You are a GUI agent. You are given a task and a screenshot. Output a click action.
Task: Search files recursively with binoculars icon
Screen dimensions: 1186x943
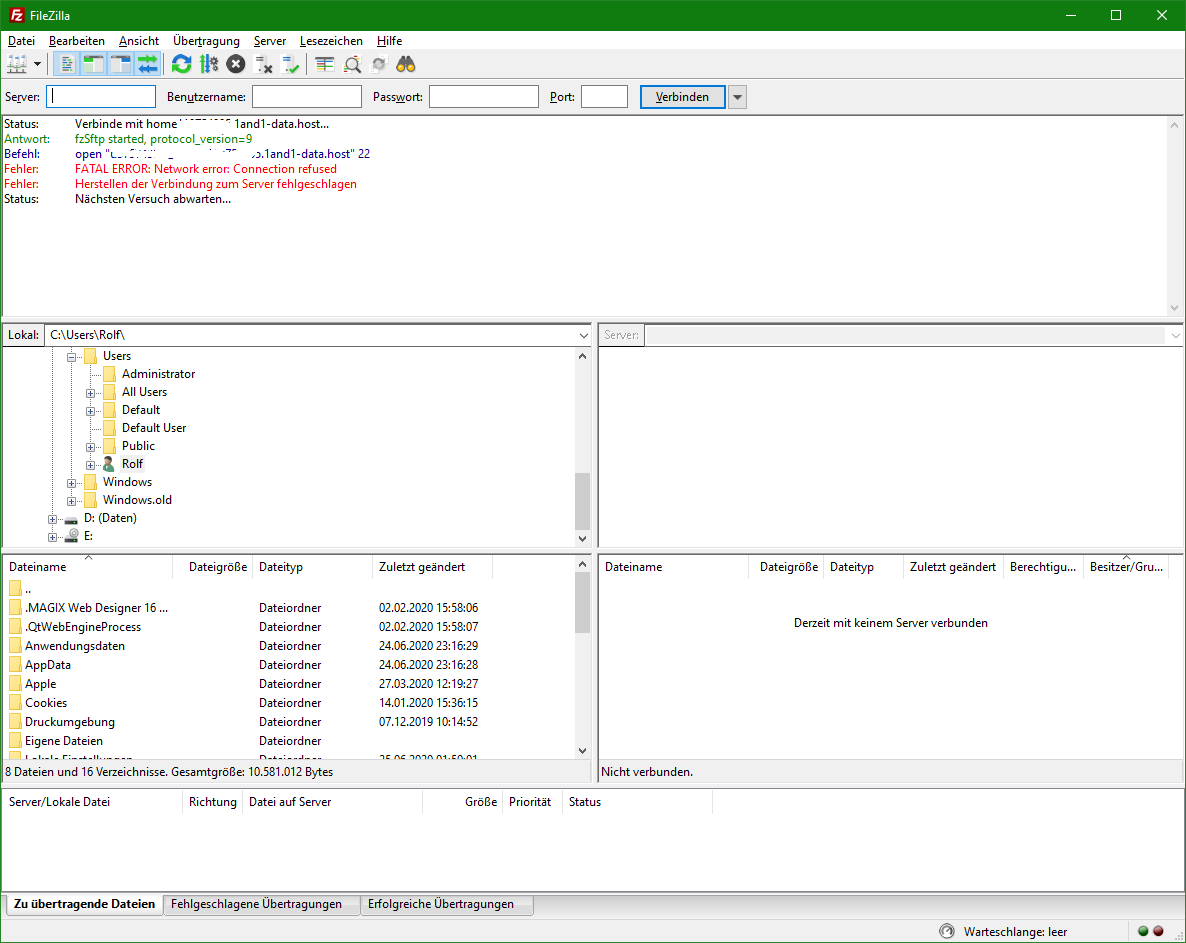coord(406,64)
